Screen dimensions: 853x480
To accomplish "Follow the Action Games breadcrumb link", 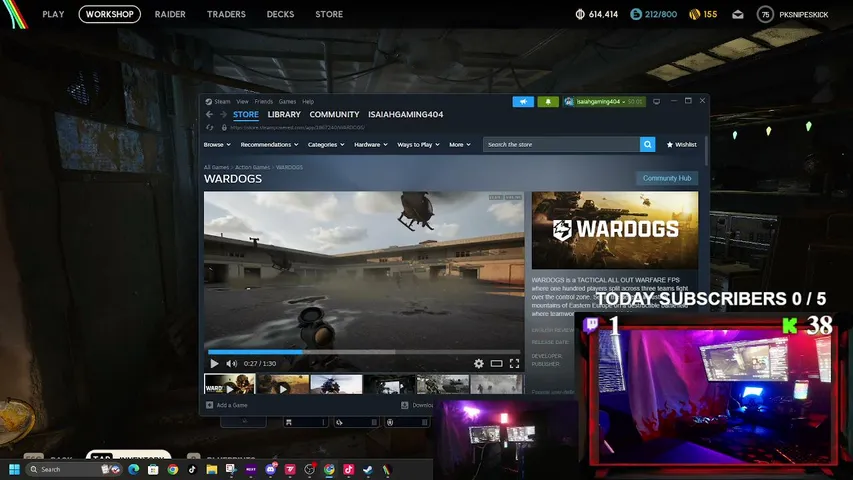I will [x=252, y=167].
